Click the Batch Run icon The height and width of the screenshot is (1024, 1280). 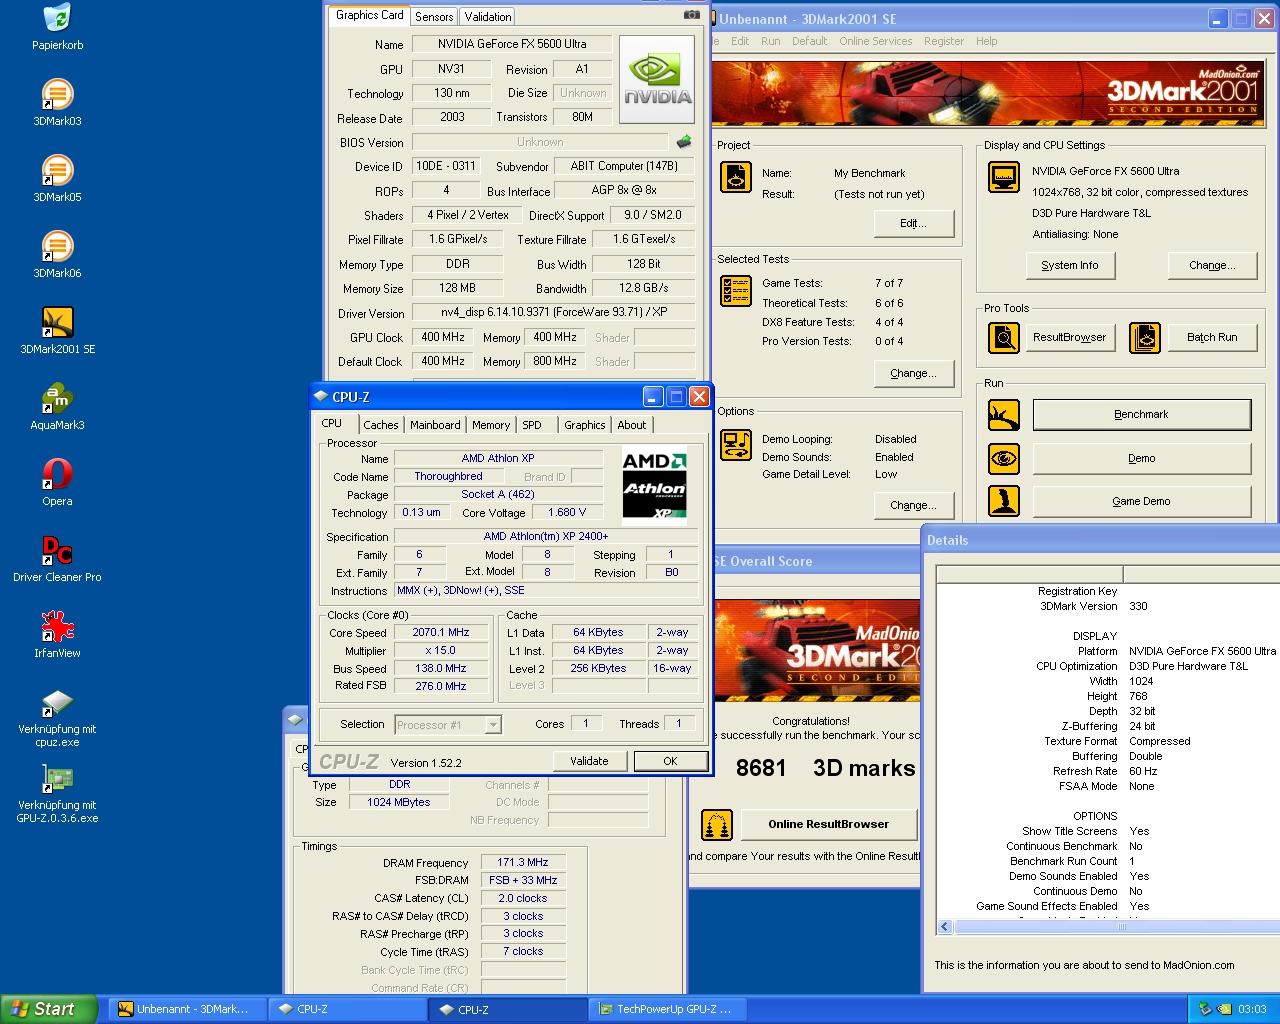point(1145,338)
